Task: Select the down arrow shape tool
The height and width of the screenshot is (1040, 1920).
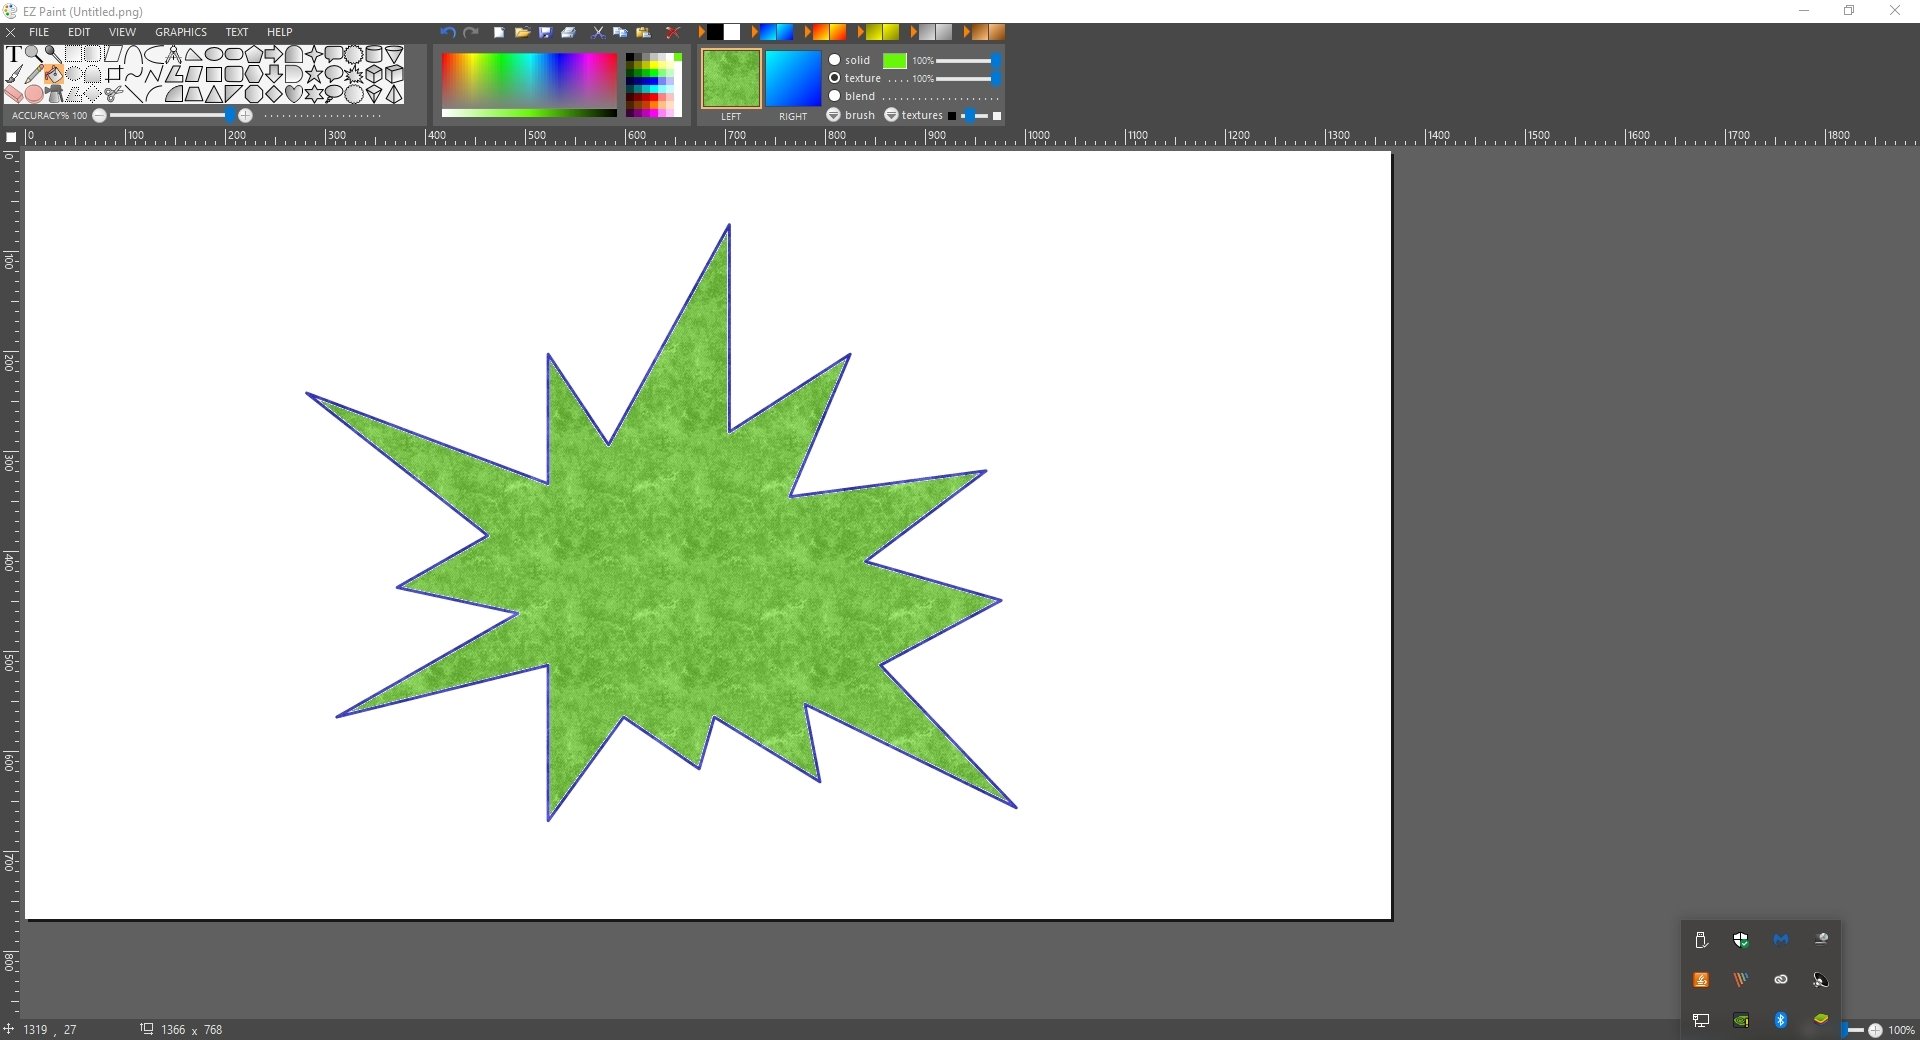Action: click(274, 74)
